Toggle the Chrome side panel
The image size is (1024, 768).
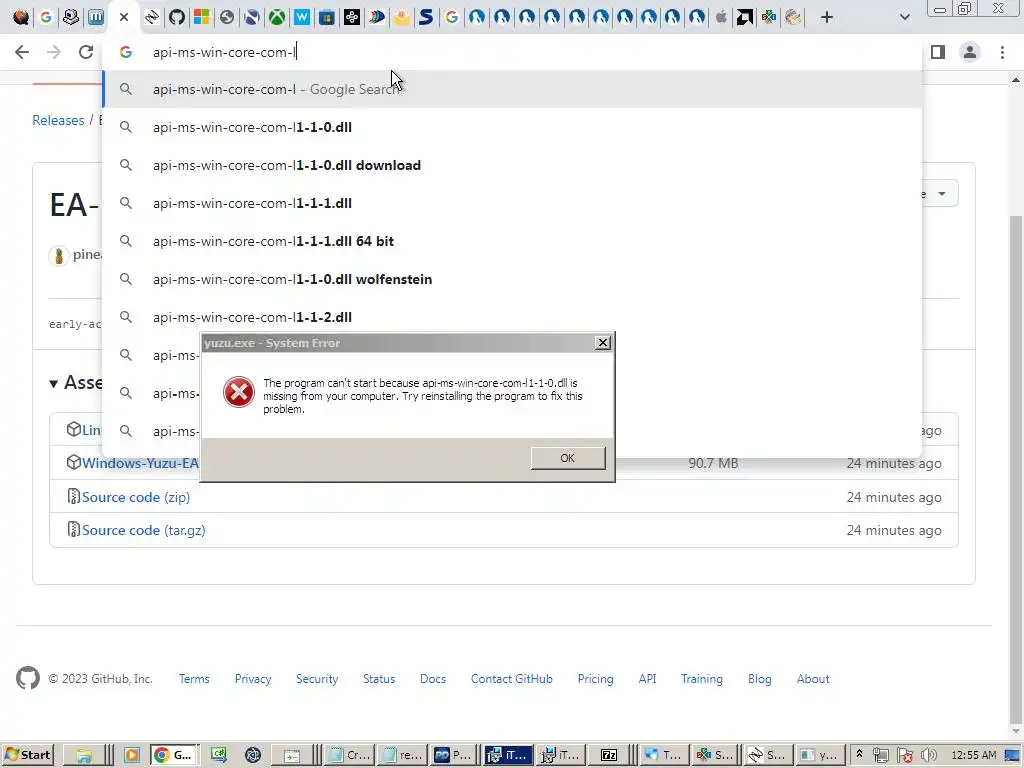click(938, 52)
